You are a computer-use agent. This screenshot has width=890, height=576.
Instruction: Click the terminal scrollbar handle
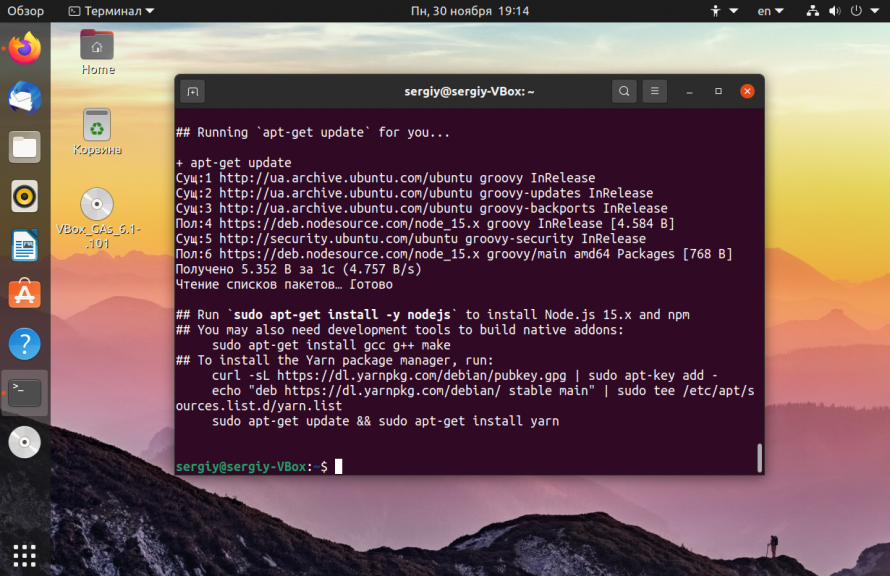point(759,457)
